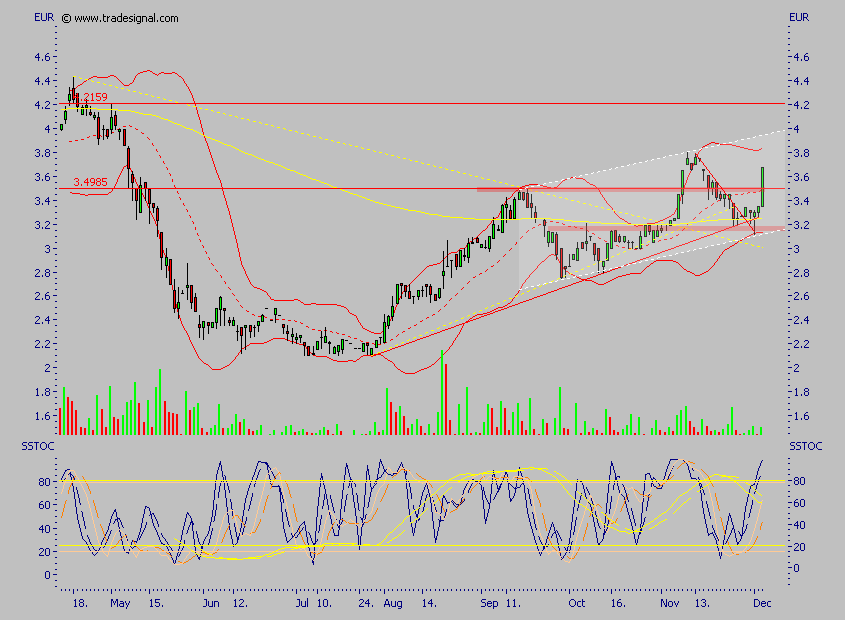845x620 pixels.
Task: Click 4.6 on the right price axis
Action: point(798,57)
